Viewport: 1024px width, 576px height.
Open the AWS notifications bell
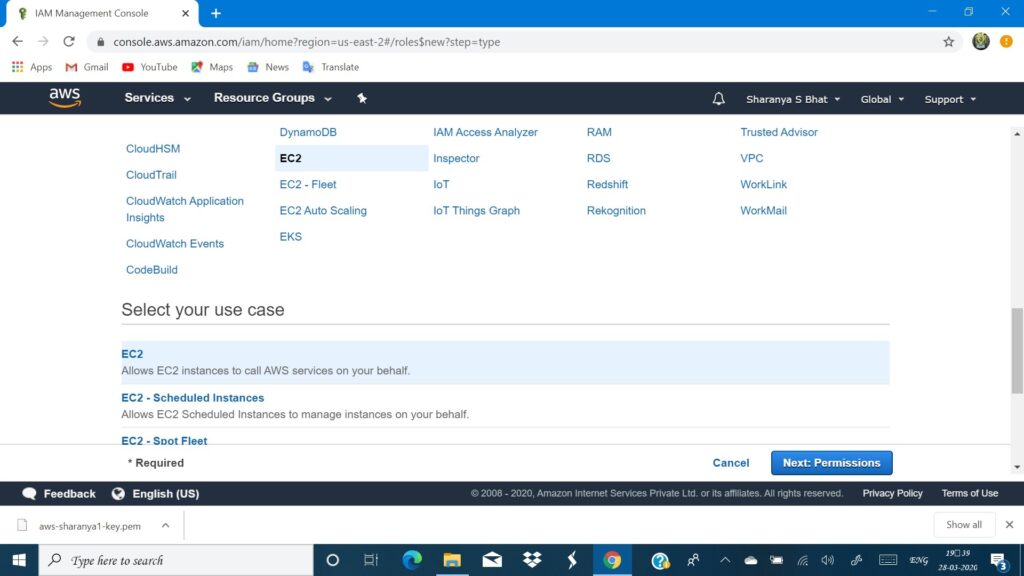[x=718, y=99]
